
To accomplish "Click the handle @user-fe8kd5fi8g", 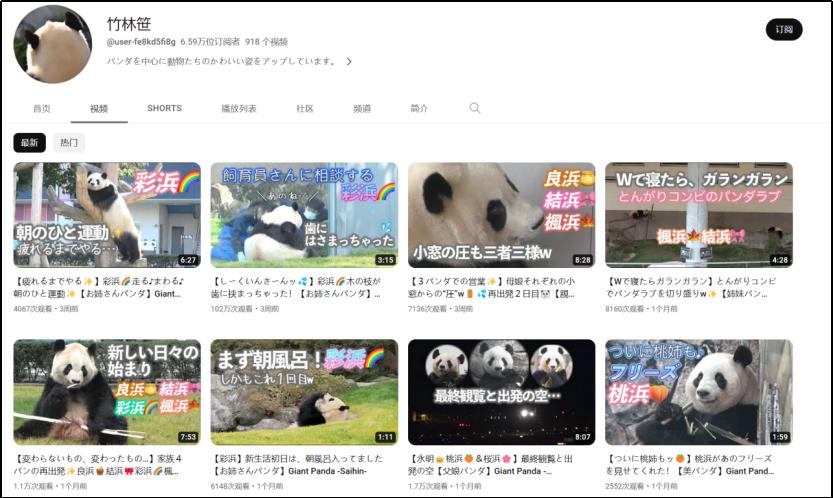I will tap(141, 41).
